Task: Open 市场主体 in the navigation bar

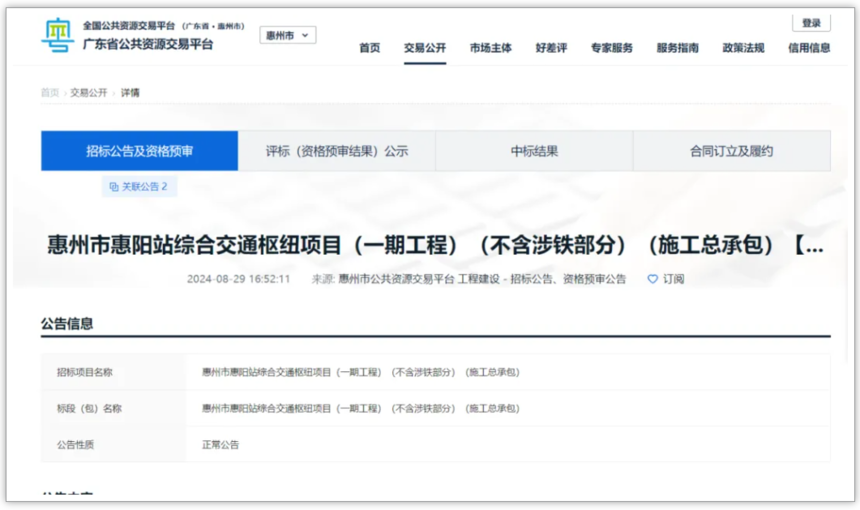Action: click(x=491, y=48)
